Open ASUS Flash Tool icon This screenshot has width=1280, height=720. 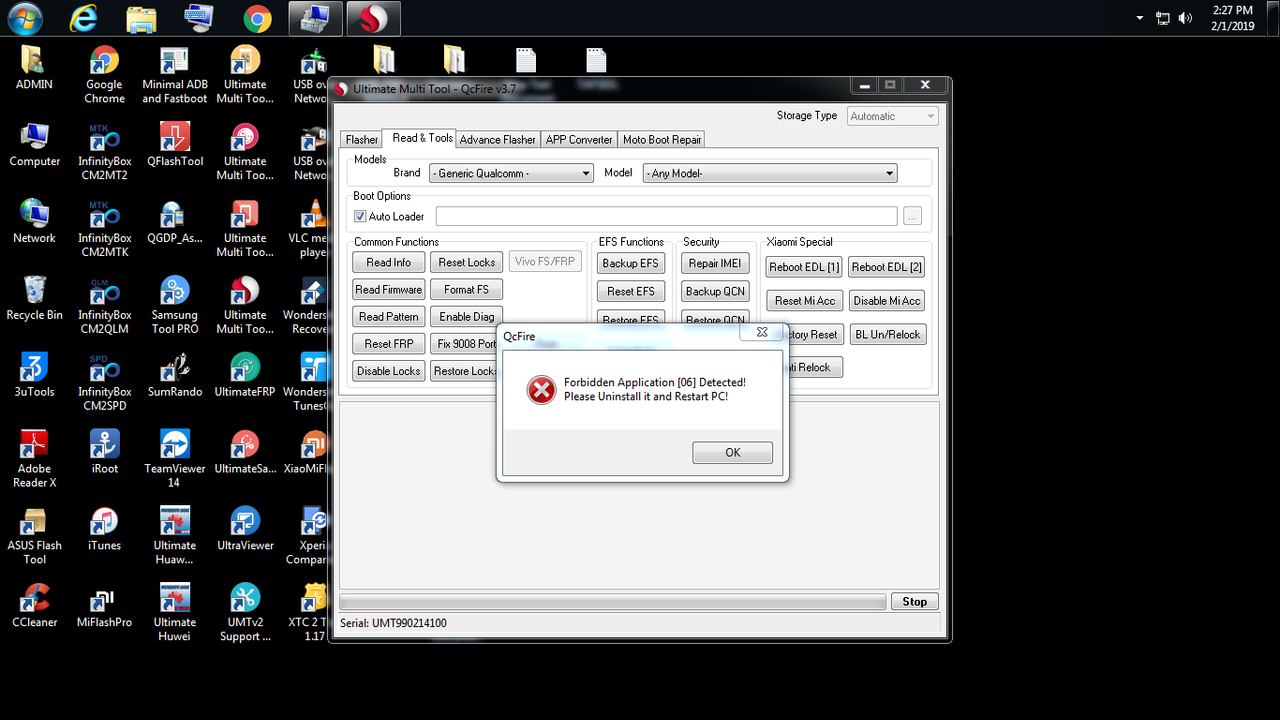coord(34,537)
